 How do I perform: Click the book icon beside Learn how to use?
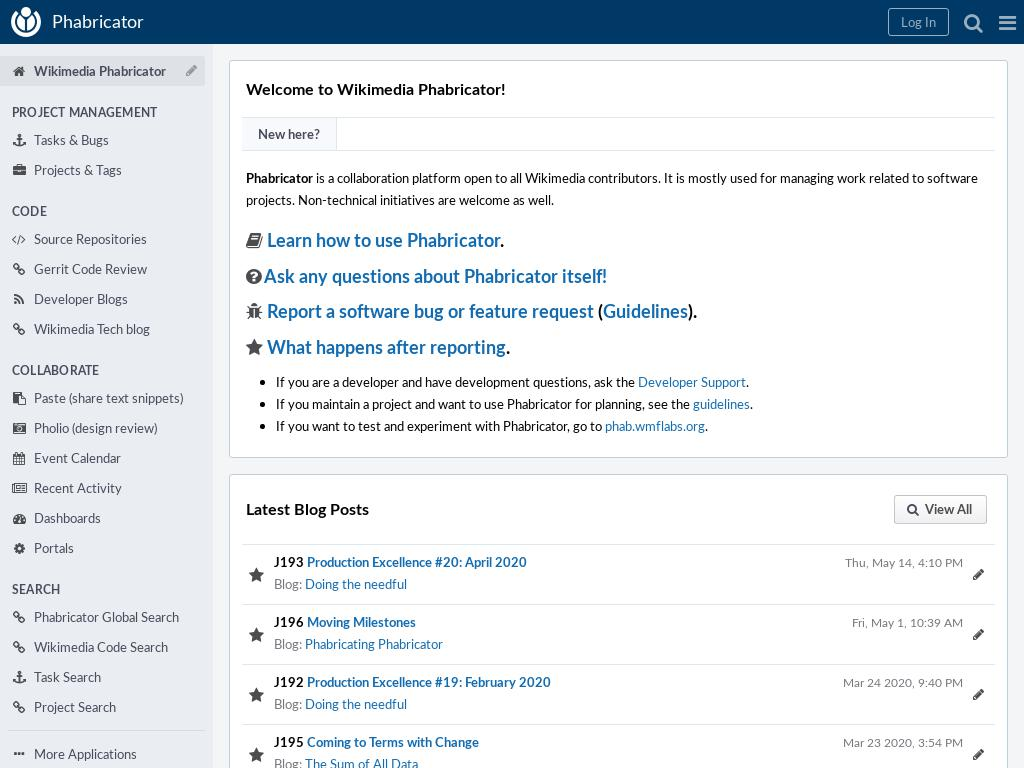pyautogui.click(x=254, y=241)
